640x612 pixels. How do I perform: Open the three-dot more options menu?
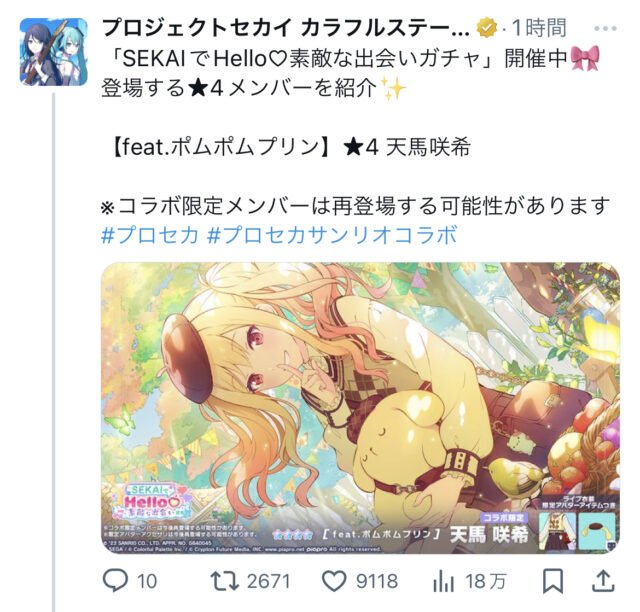(605, 29)
